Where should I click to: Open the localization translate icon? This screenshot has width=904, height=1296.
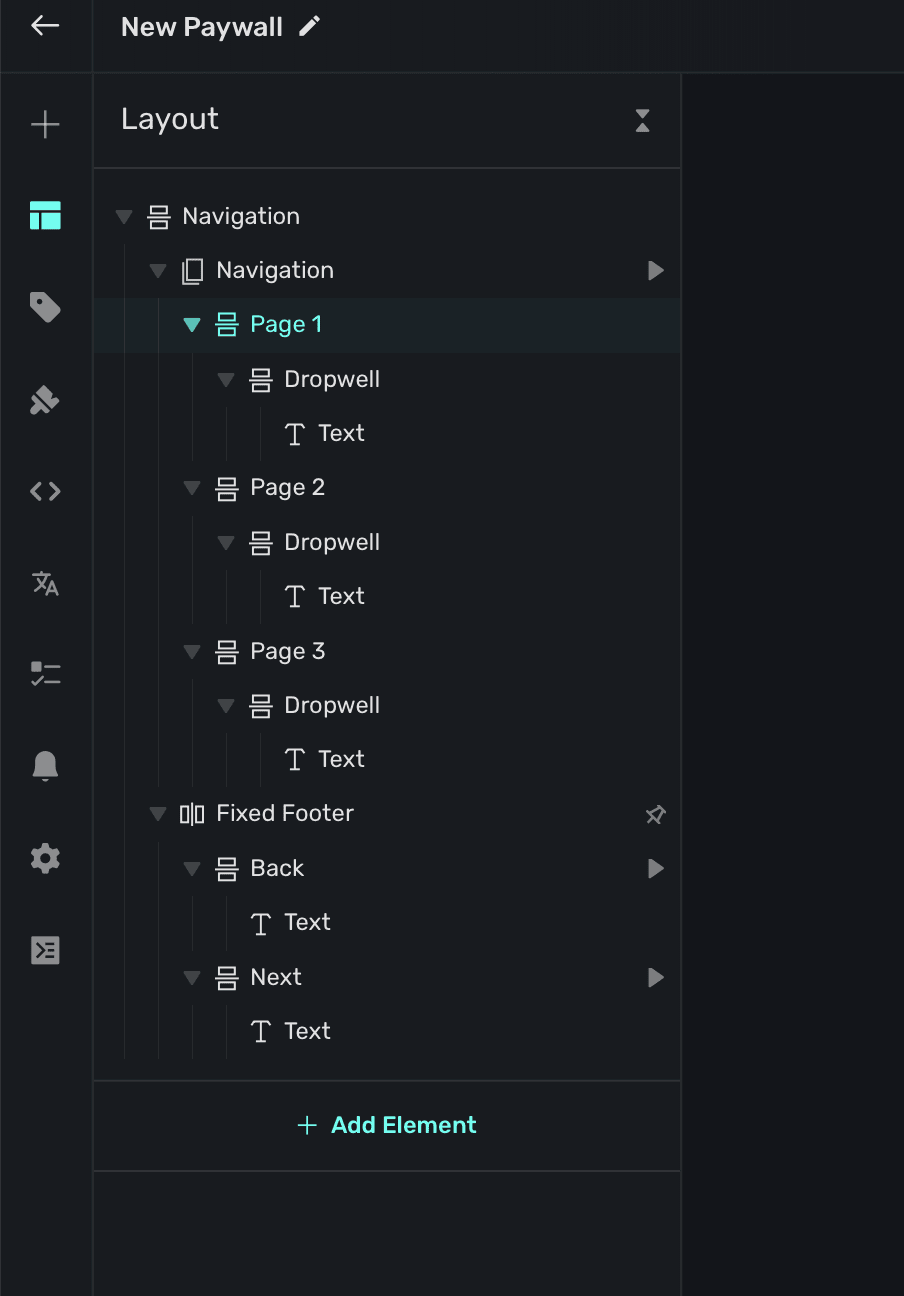45,583
